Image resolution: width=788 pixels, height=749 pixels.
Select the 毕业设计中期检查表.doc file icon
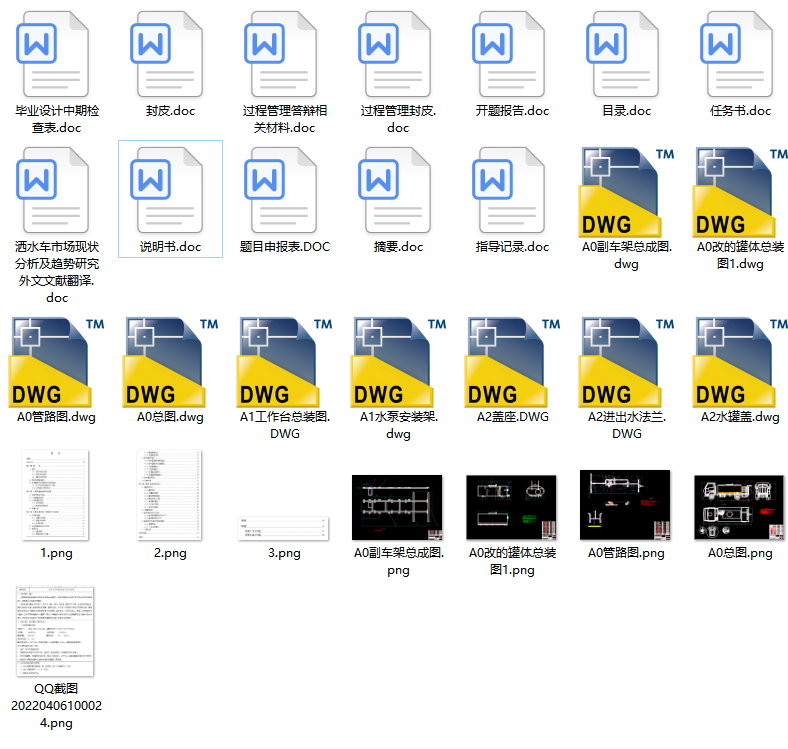(56, 55)
